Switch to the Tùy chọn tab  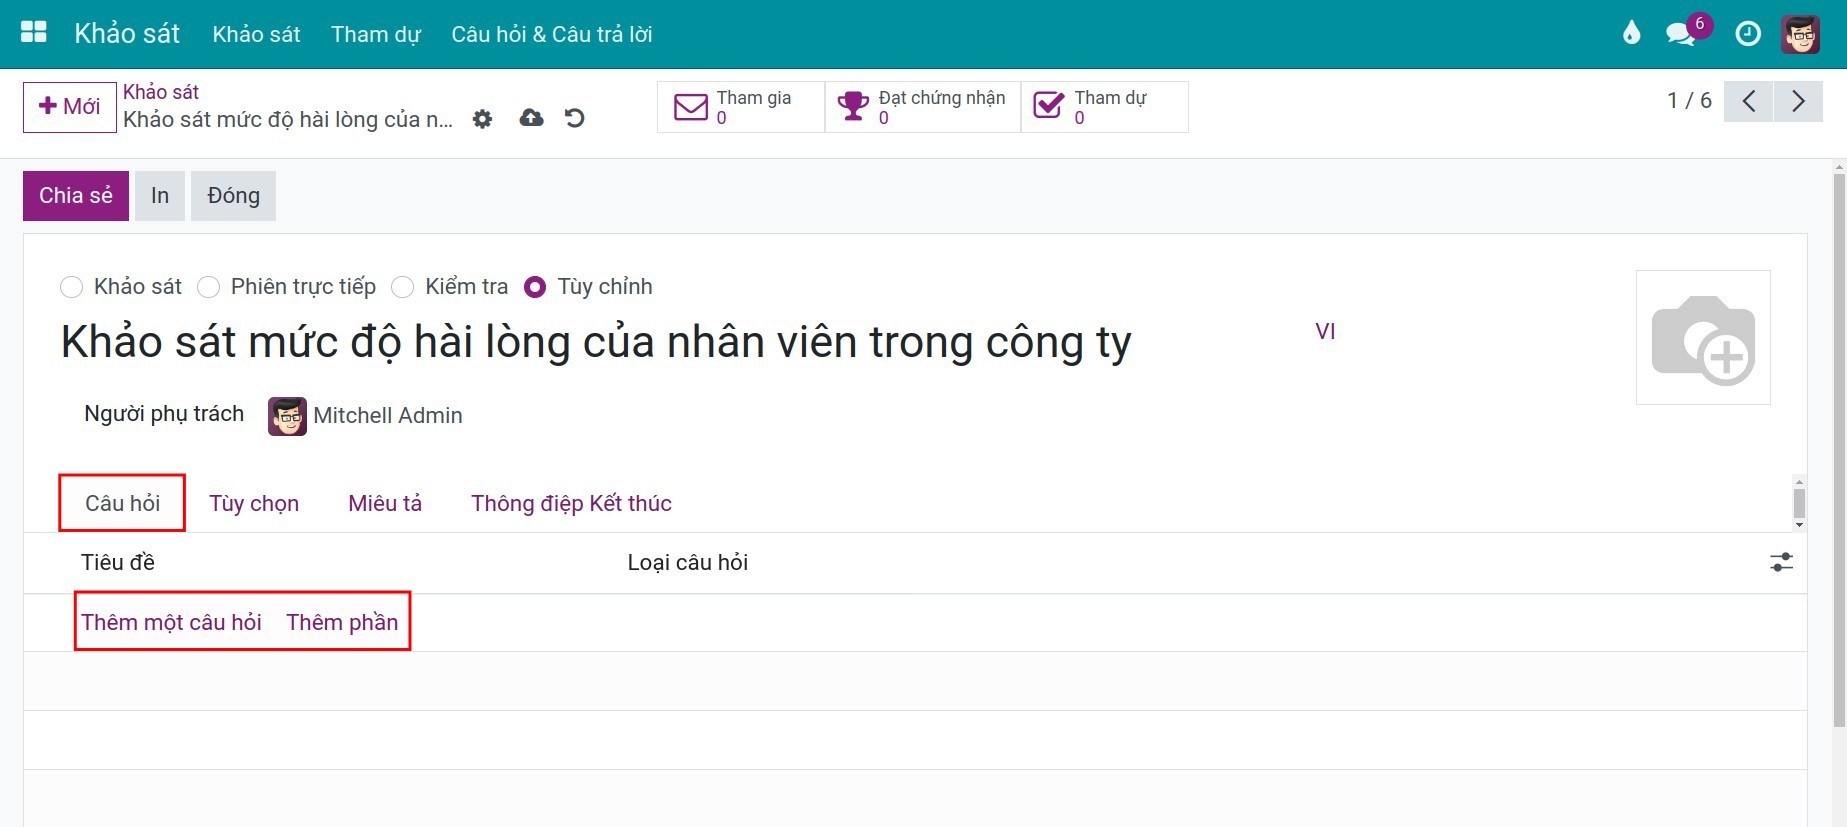click(254, 503)
